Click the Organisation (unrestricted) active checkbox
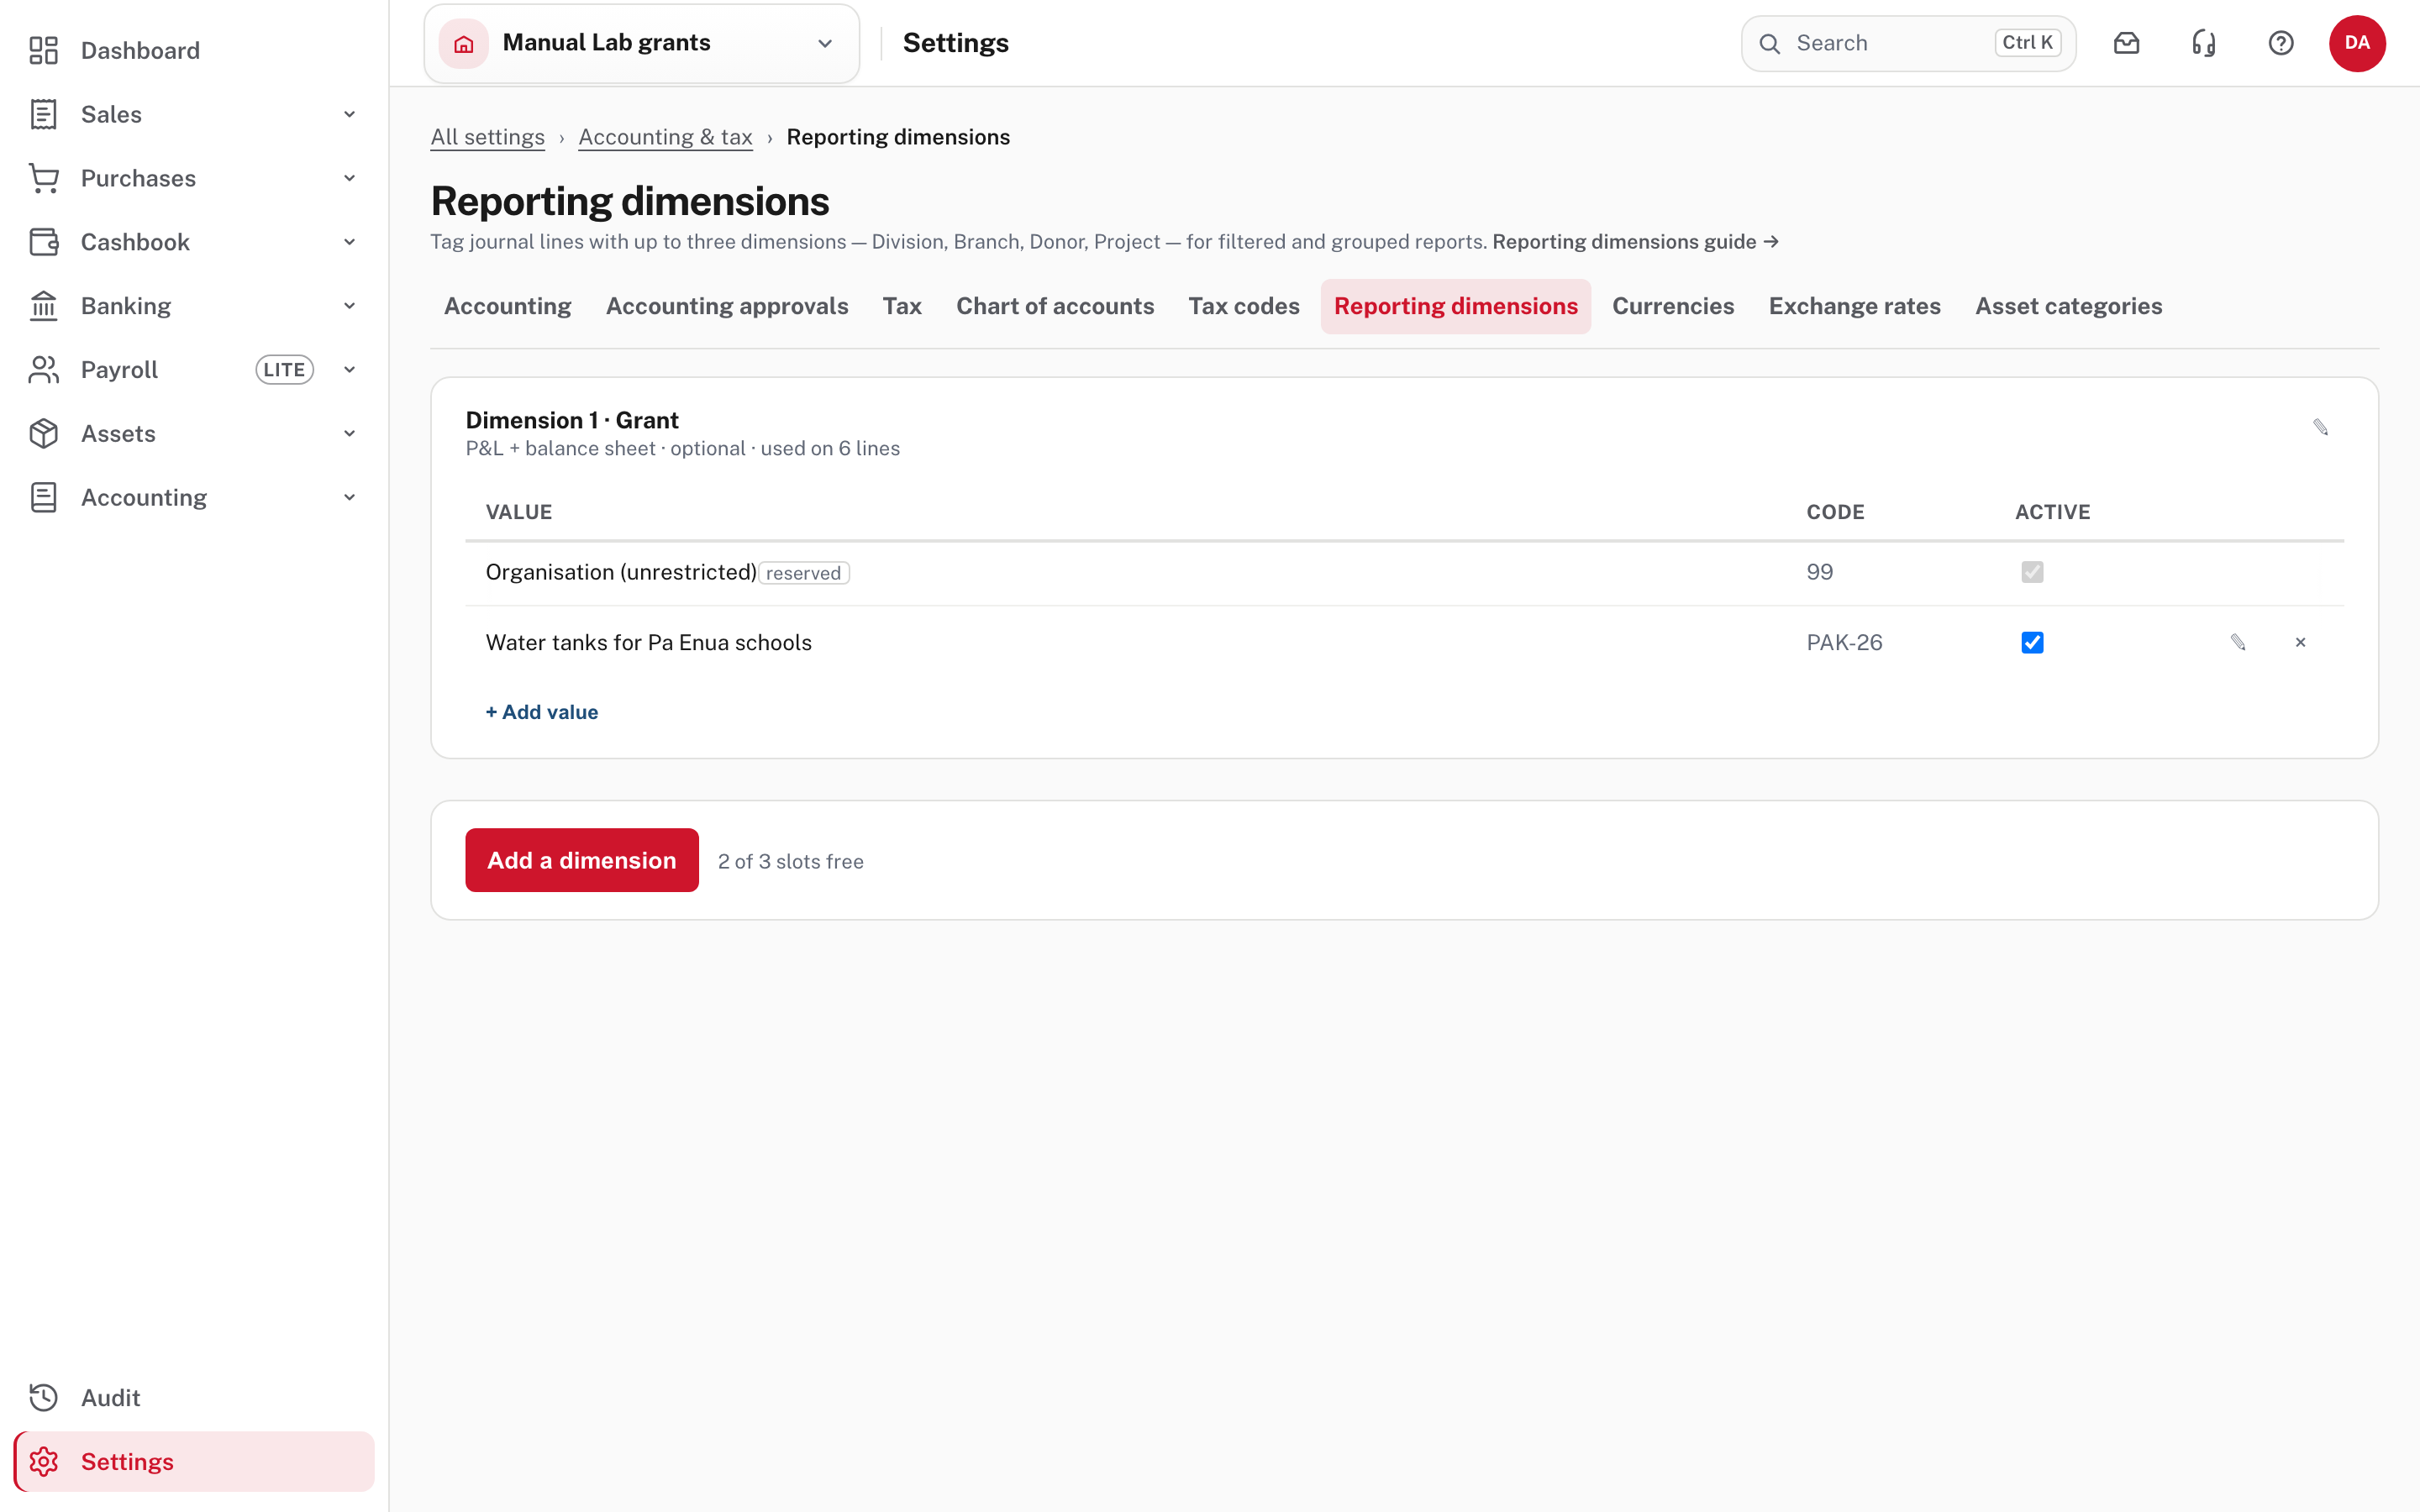Viewport: 2420px width, 1512px height. 2032,572
